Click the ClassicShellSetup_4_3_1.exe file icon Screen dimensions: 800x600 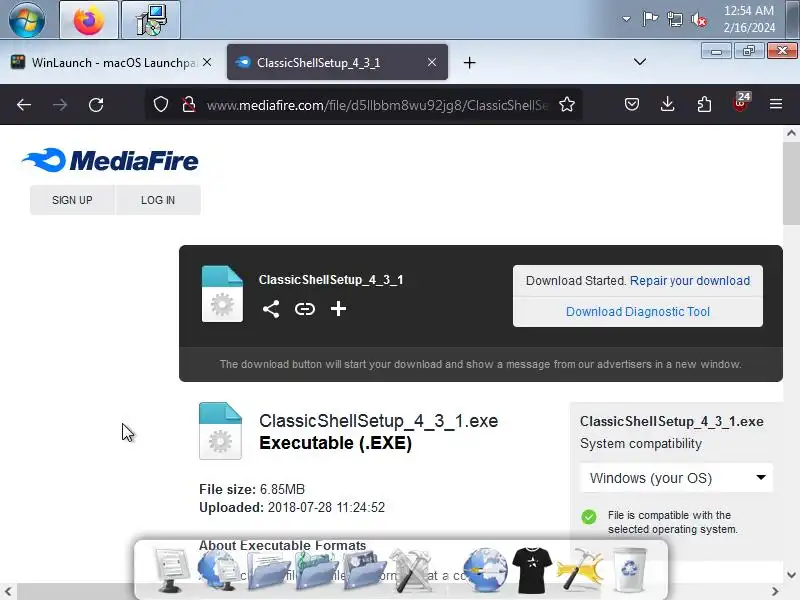[x=220, y=431]
